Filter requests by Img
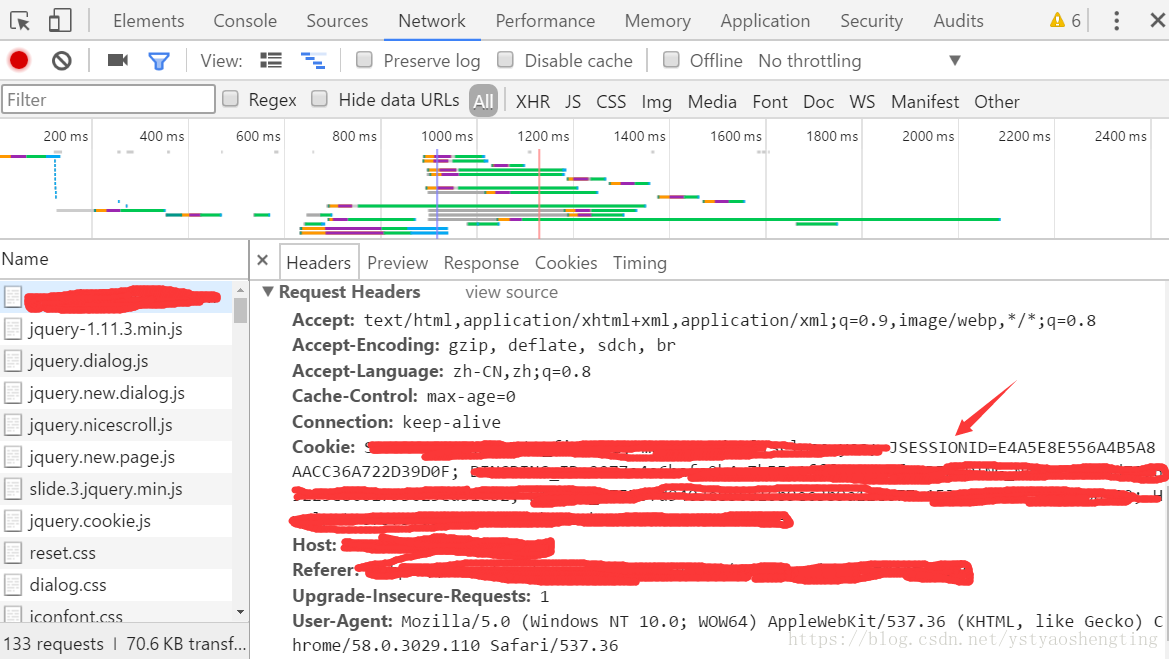1169x659 pixels. 656,101
